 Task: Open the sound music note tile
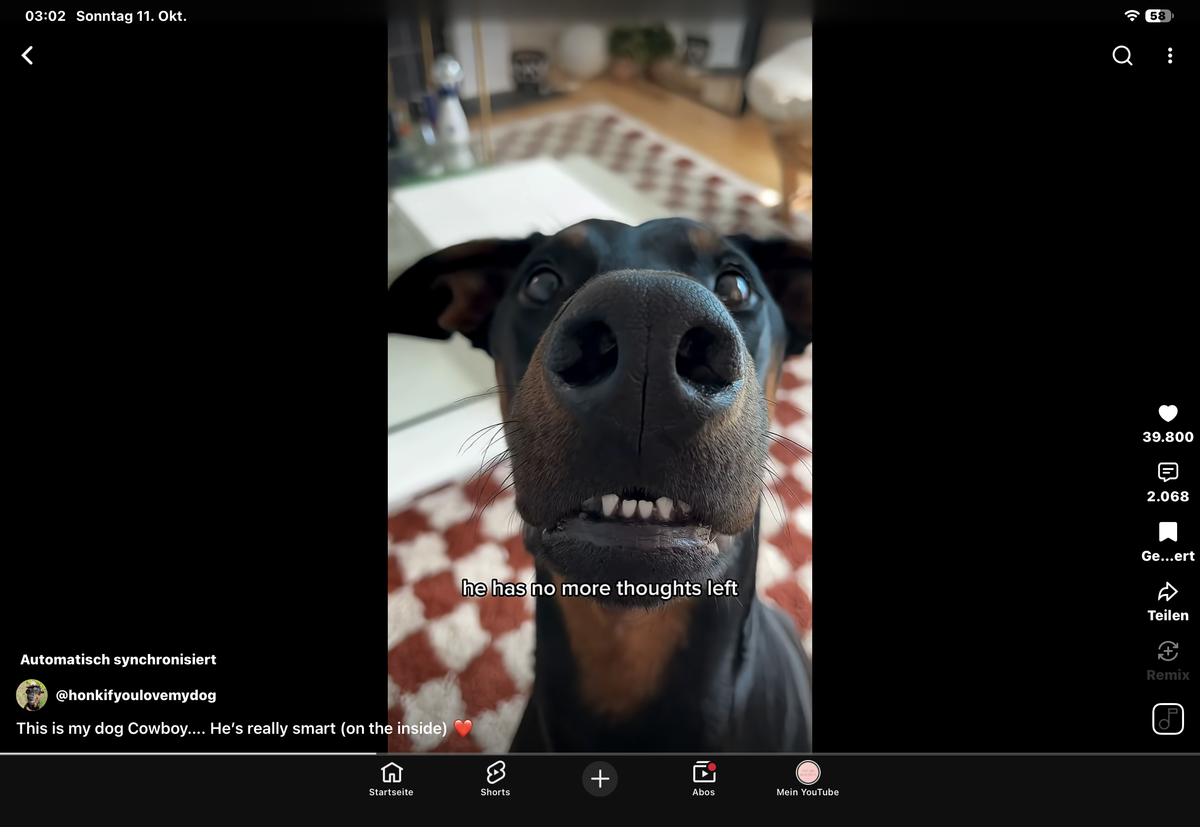pos(1168,719)
